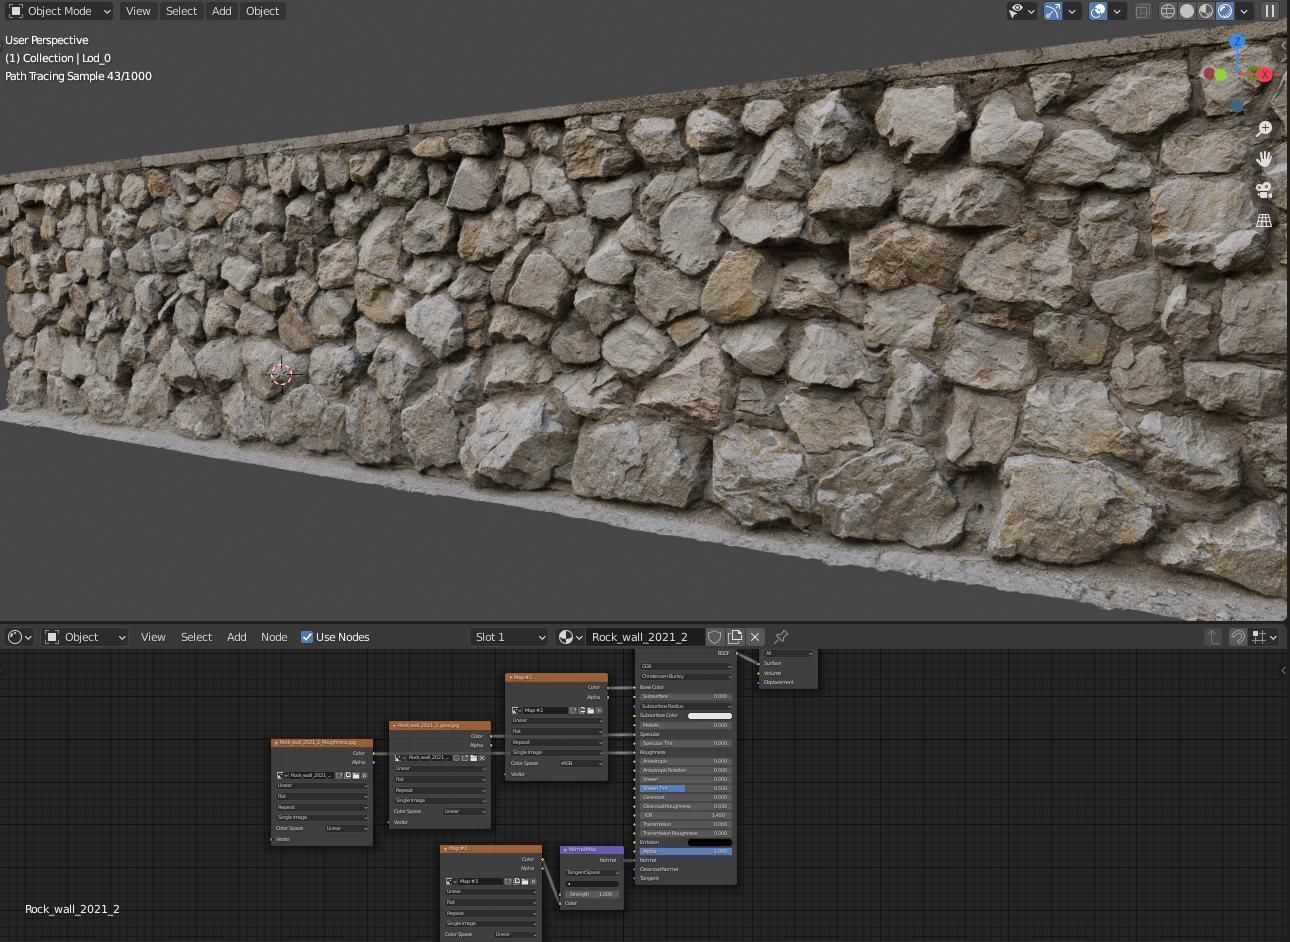Click the node snapping magnet icon
This screenshot has height=942, width=1290.
(x=1238, y=637)
